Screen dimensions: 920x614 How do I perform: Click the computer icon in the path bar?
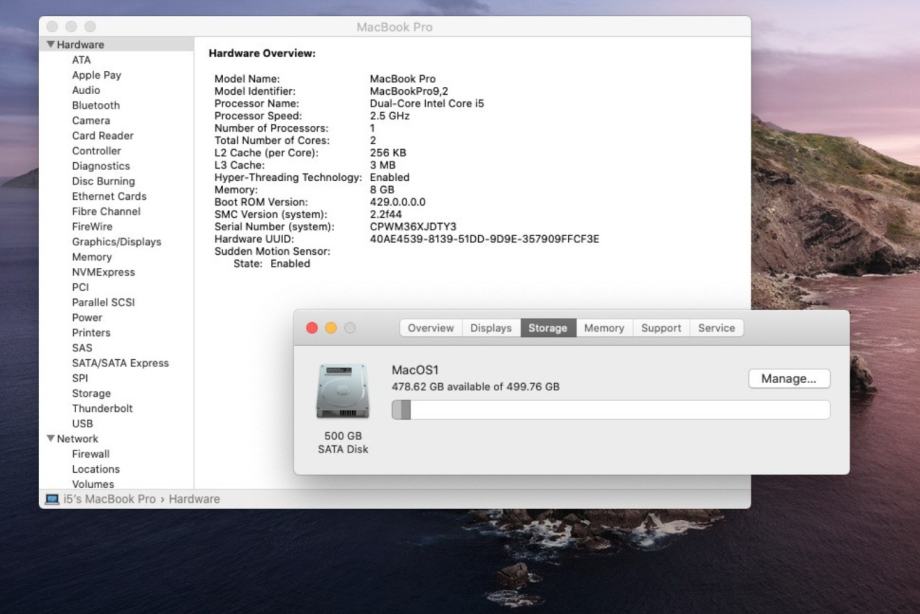(52, 499)
